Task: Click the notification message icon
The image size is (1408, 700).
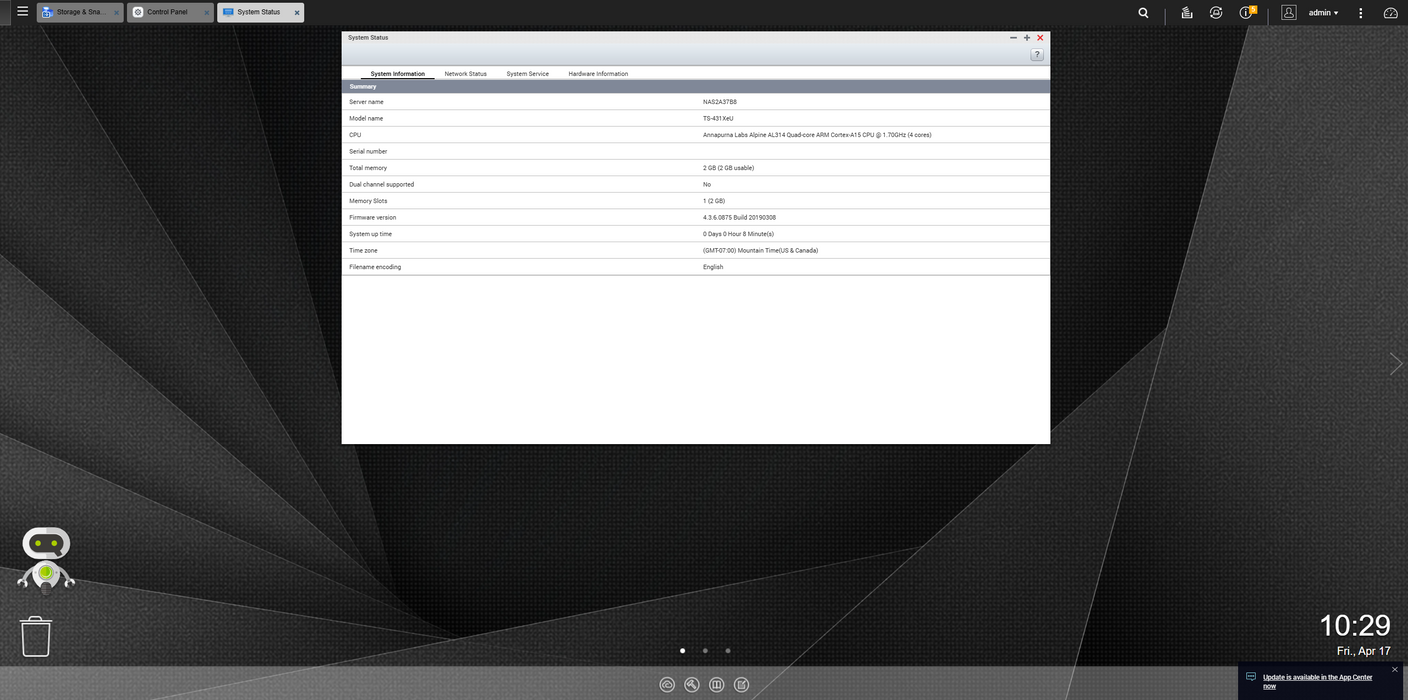Action: 1250,677
